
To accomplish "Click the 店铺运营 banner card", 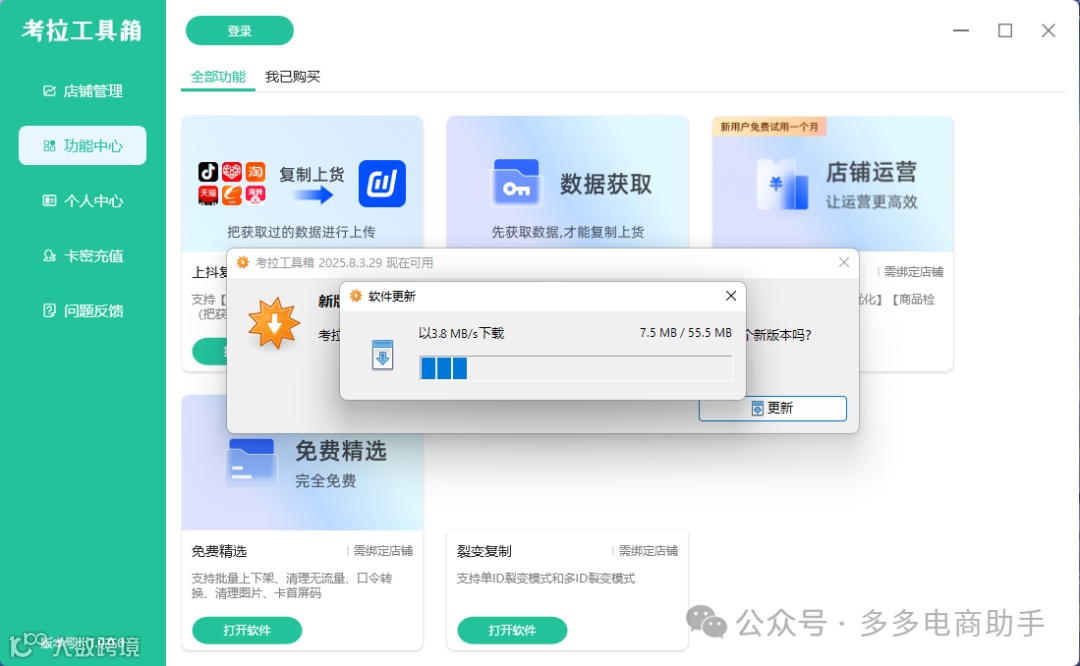I will (833, 183).
